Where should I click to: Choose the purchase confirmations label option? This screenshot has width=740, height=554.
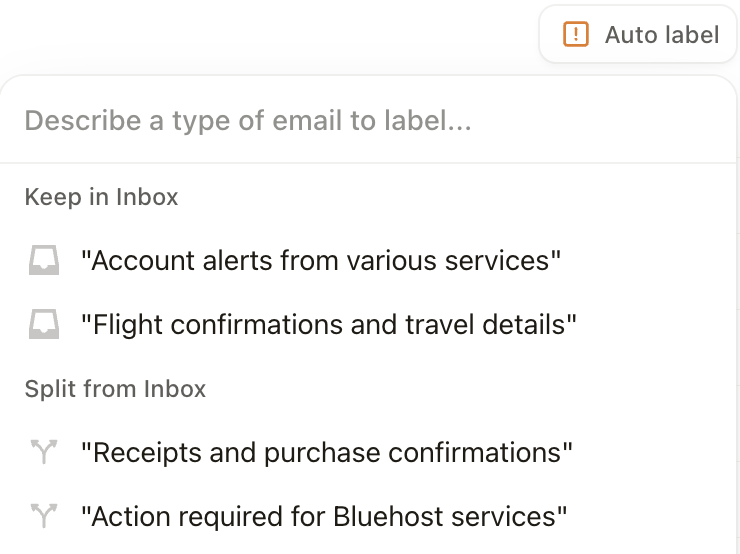click(x=326, y=453)
